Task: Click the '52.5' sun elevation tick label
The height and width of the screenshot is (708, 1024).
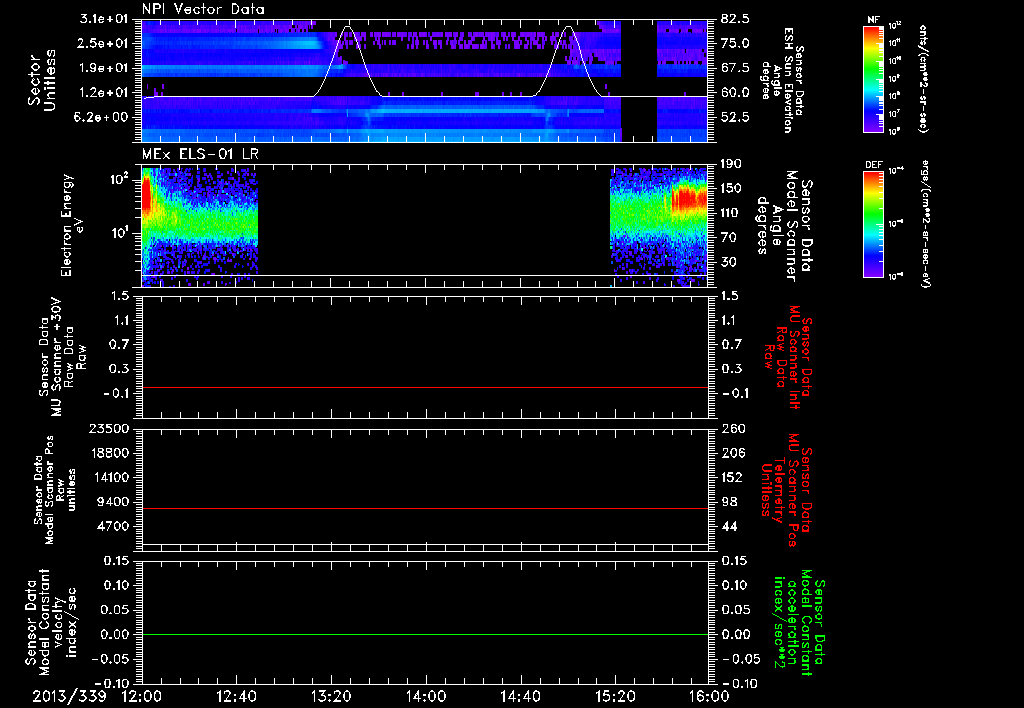Action: click(x=736, y=118)
